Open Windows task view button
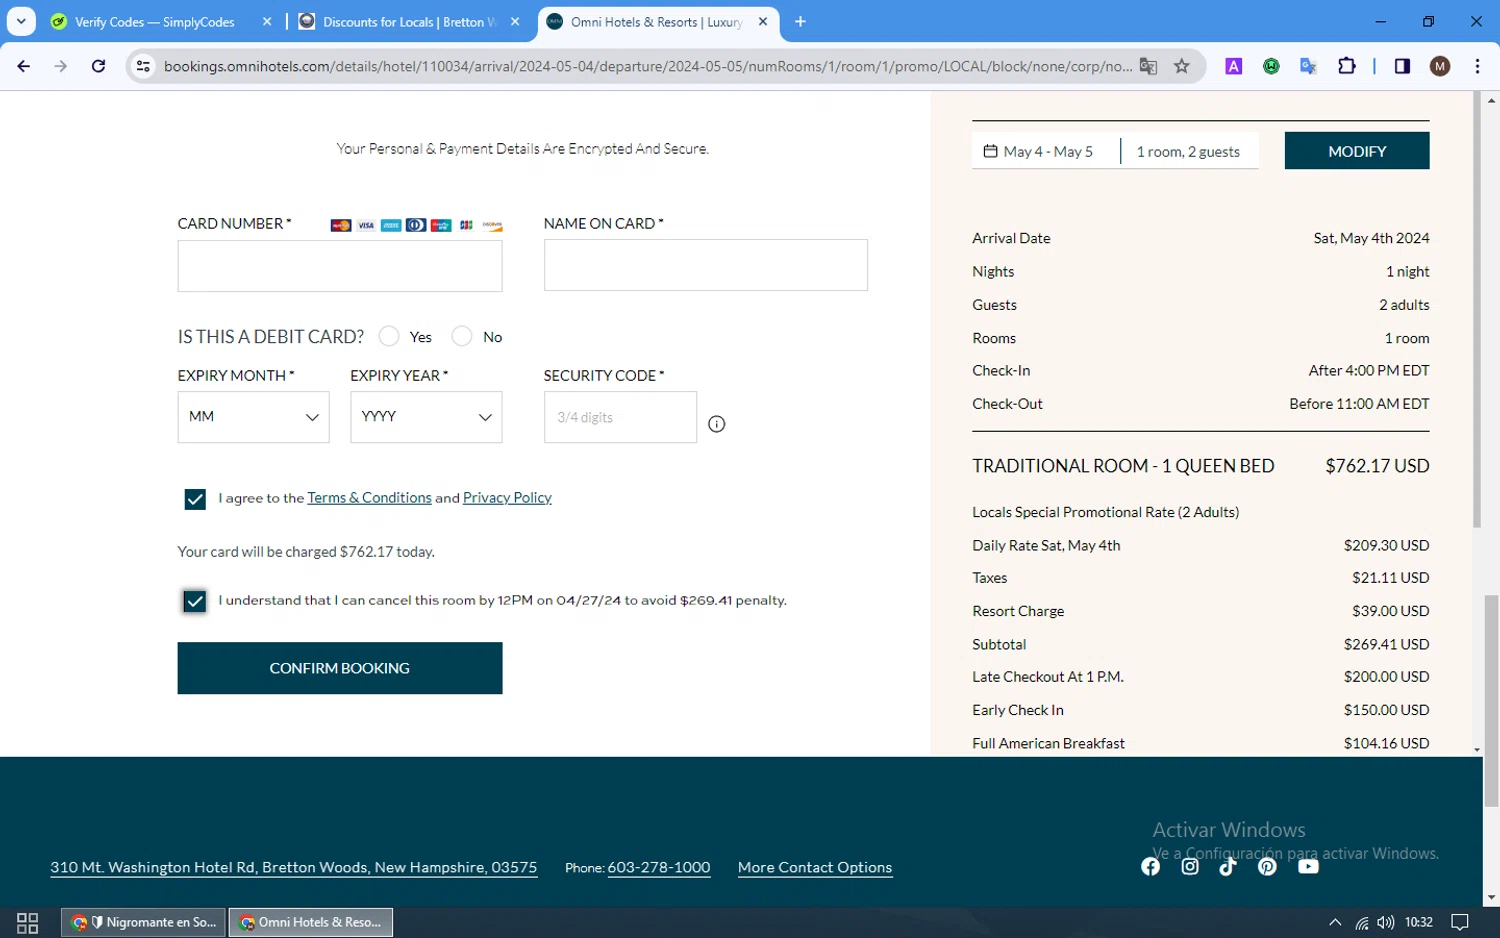Image resolution: width=1500 pixels, height=938 pixels. 28,922
